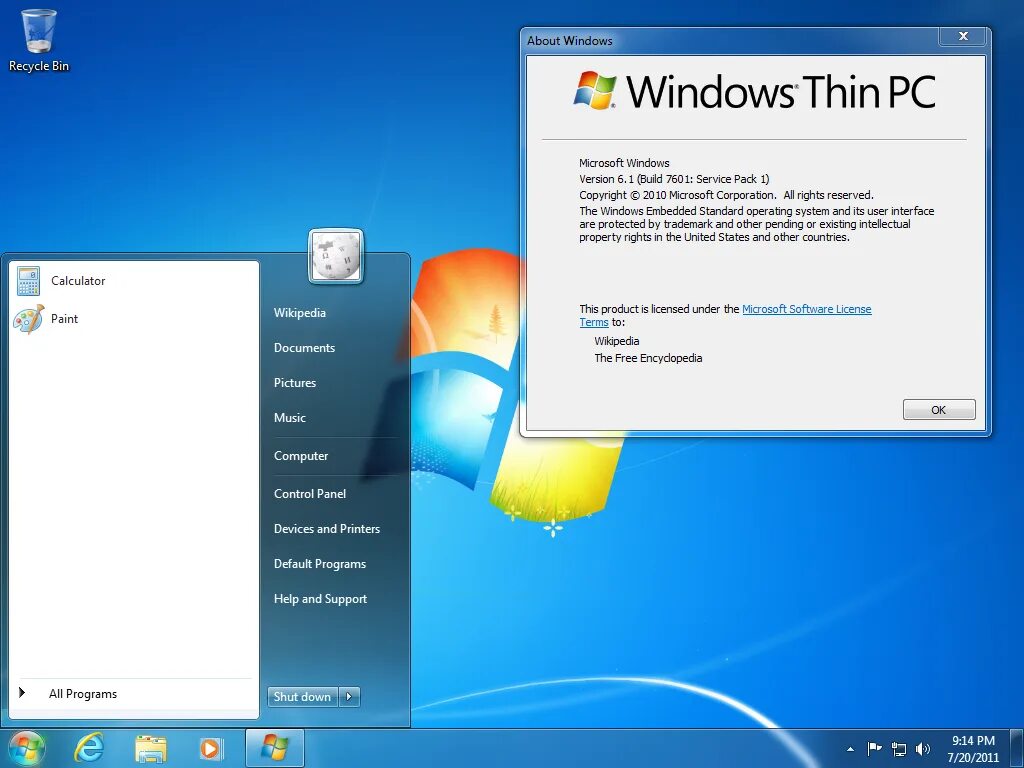The image size is (1024, 768).
Task: Open Computer from the Start menu
Action: [301, 456]
